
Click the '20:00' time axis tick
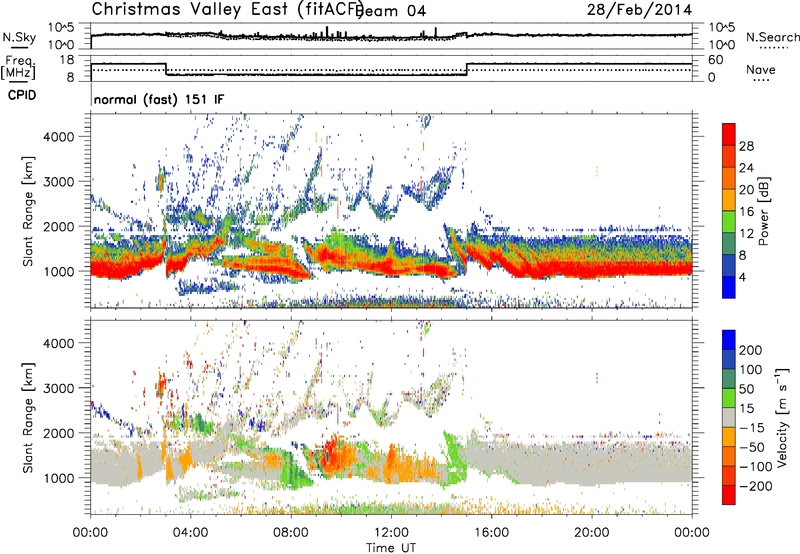pyautogui.click(x=592, y=533)
